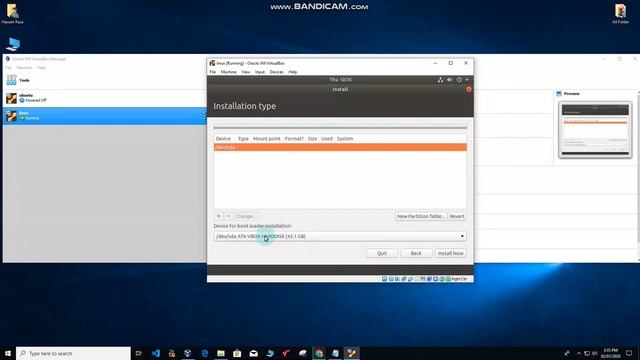
Task: Click the Mount point column header
Action: (x=267, y=139)
